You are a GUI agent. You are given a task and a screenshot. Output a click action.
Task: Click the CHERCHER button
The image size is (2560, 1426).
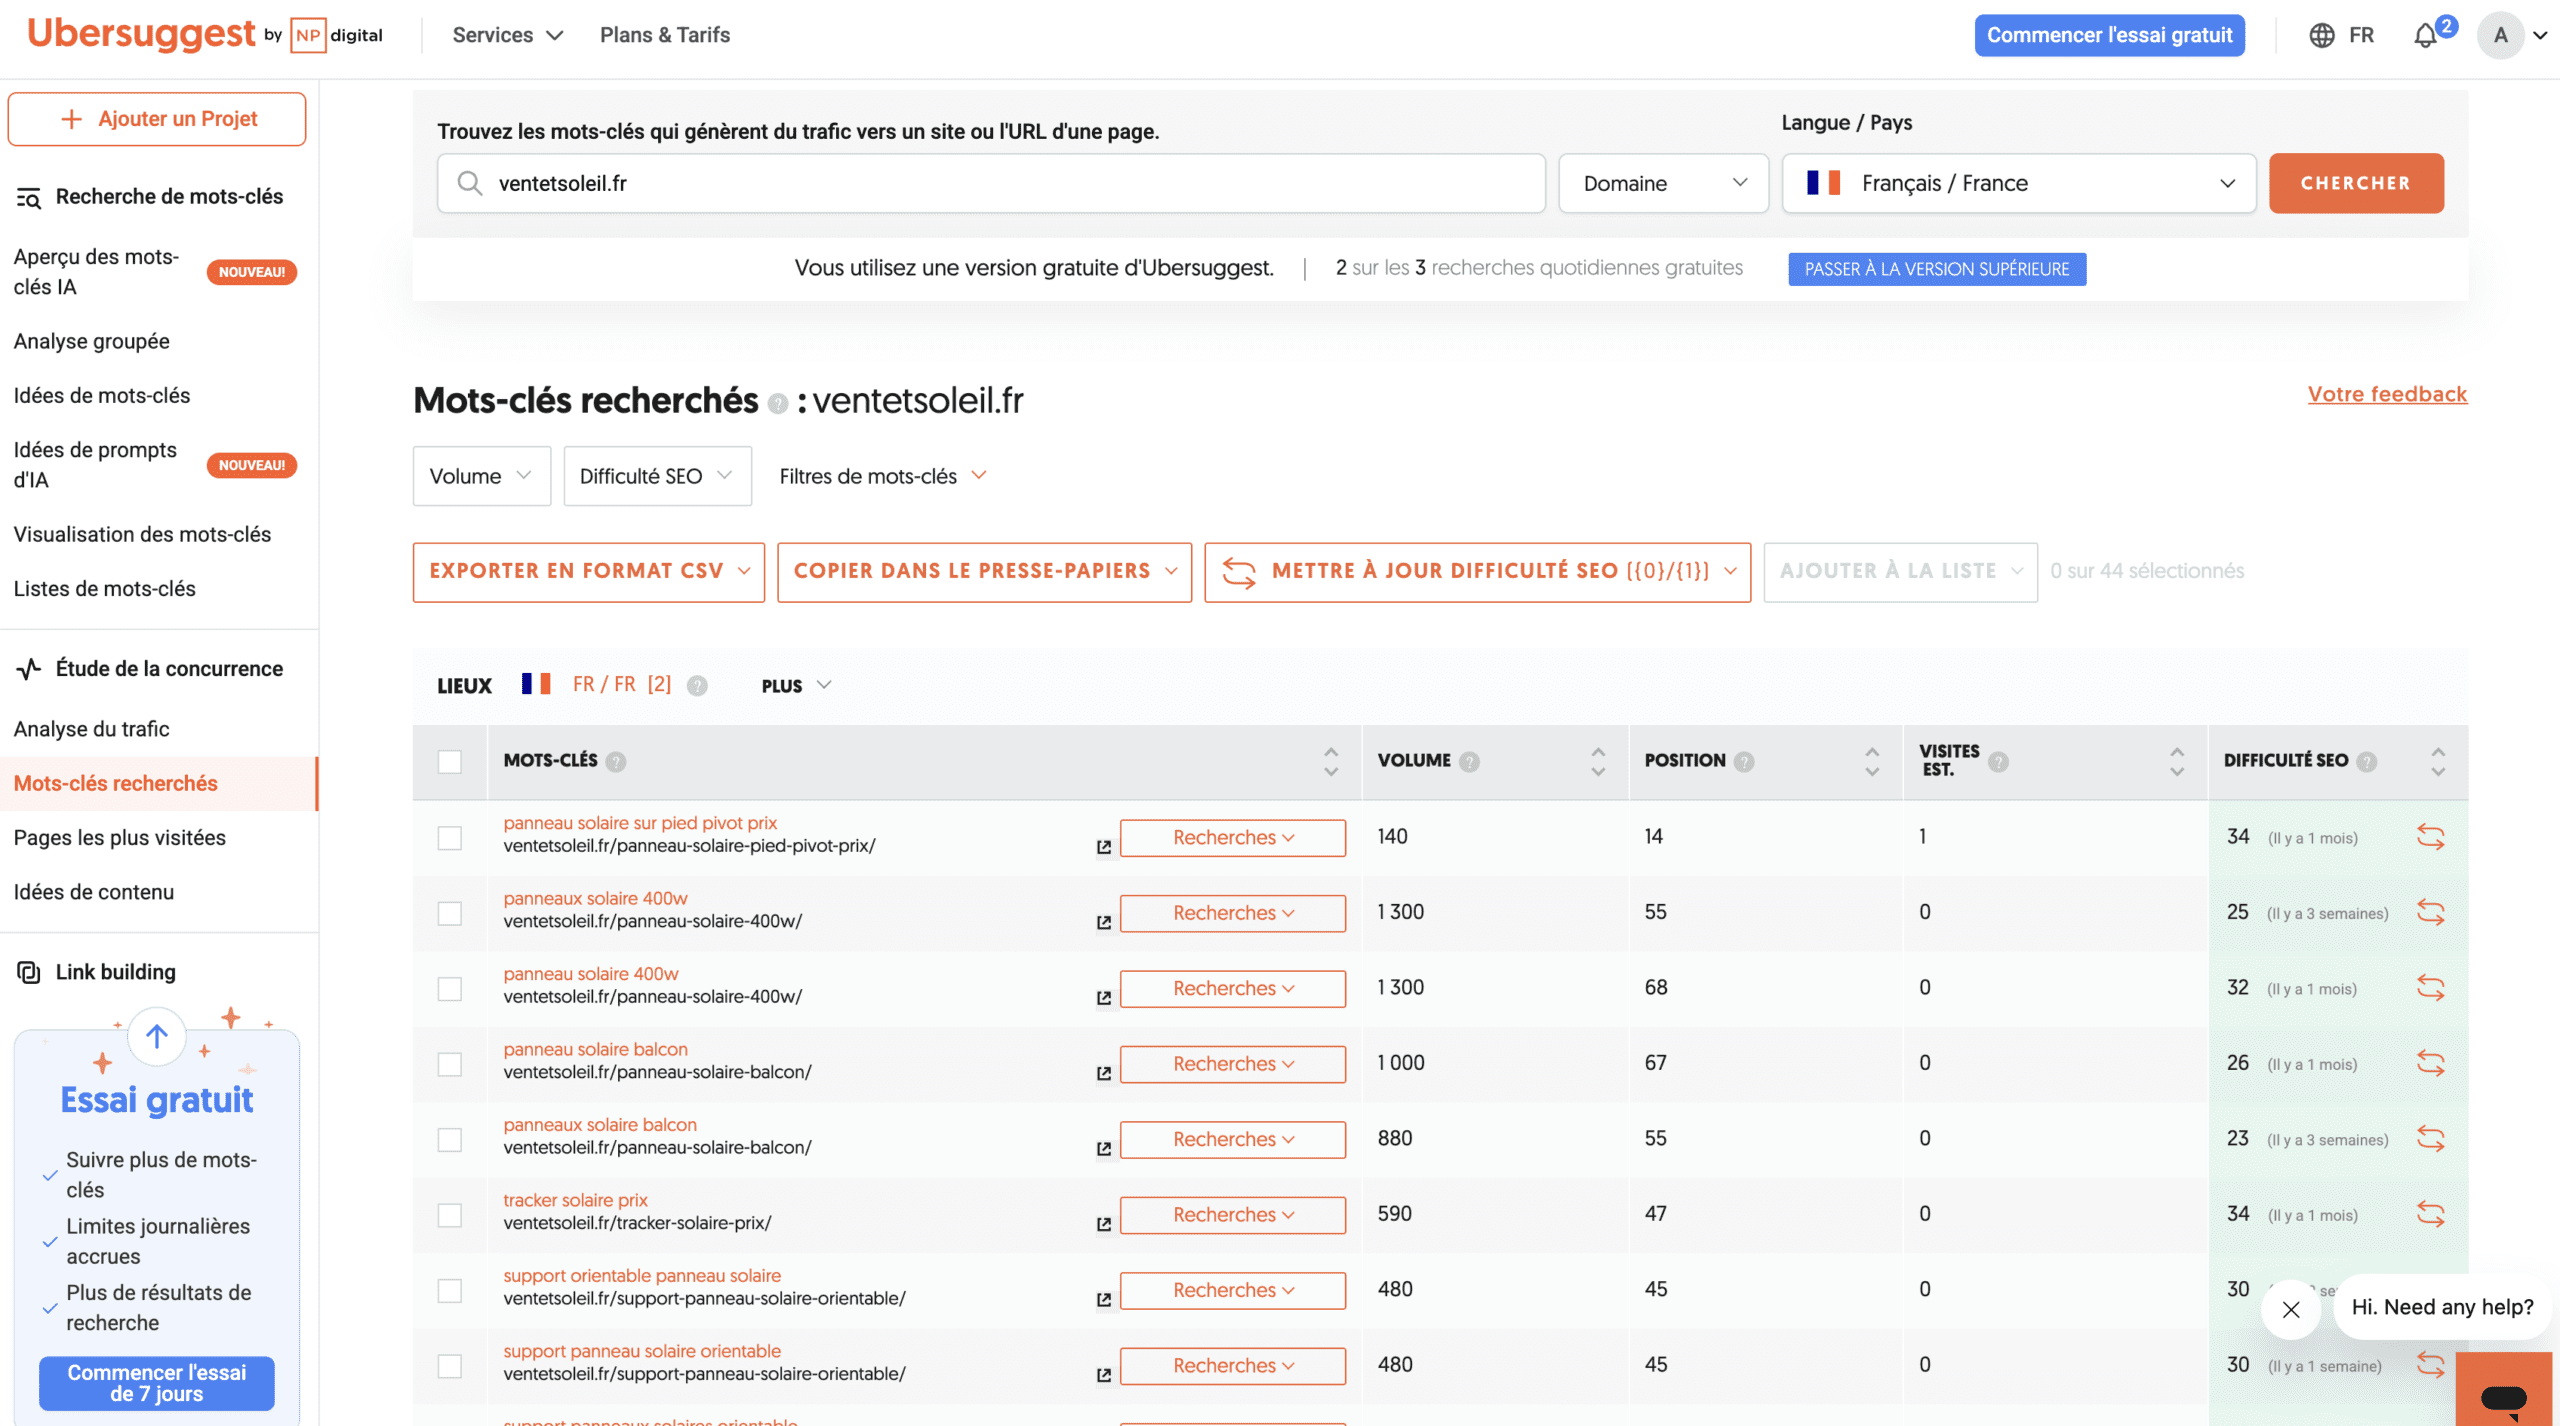point(2356,183)
